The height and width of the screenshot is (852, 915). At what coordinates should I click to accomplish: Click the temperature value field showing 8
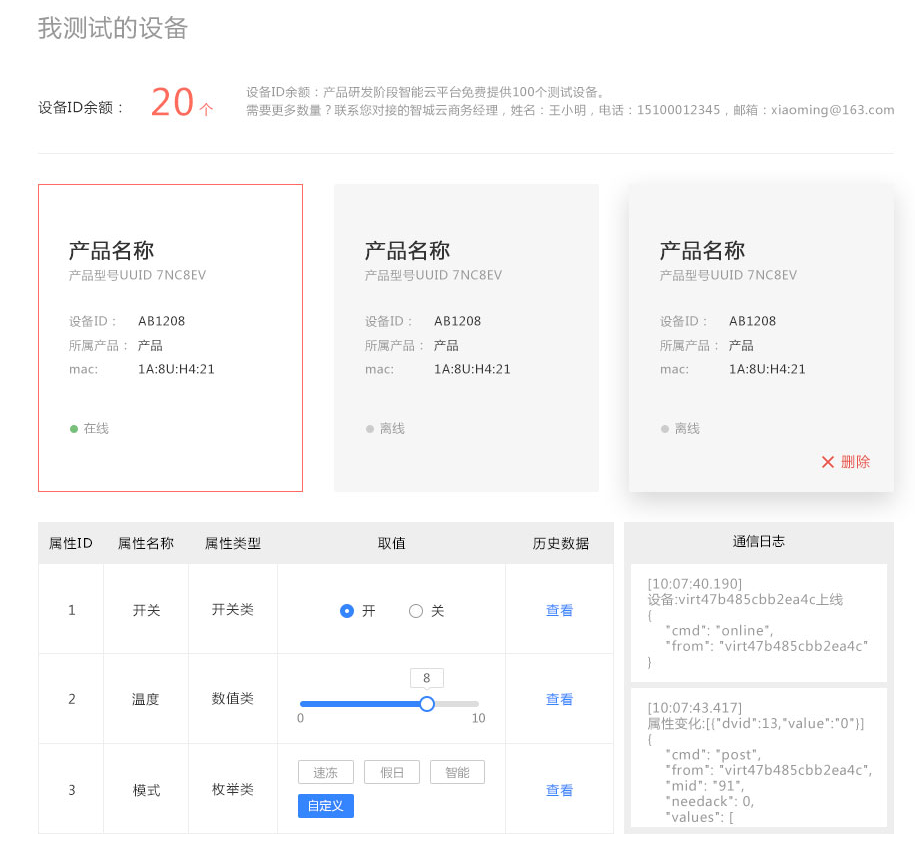click(x=427, y=677)
